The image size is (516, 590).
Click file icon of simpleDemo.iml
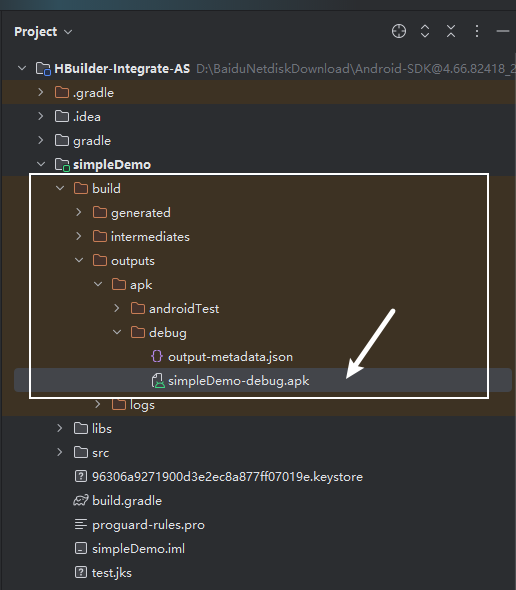point(81,549)
